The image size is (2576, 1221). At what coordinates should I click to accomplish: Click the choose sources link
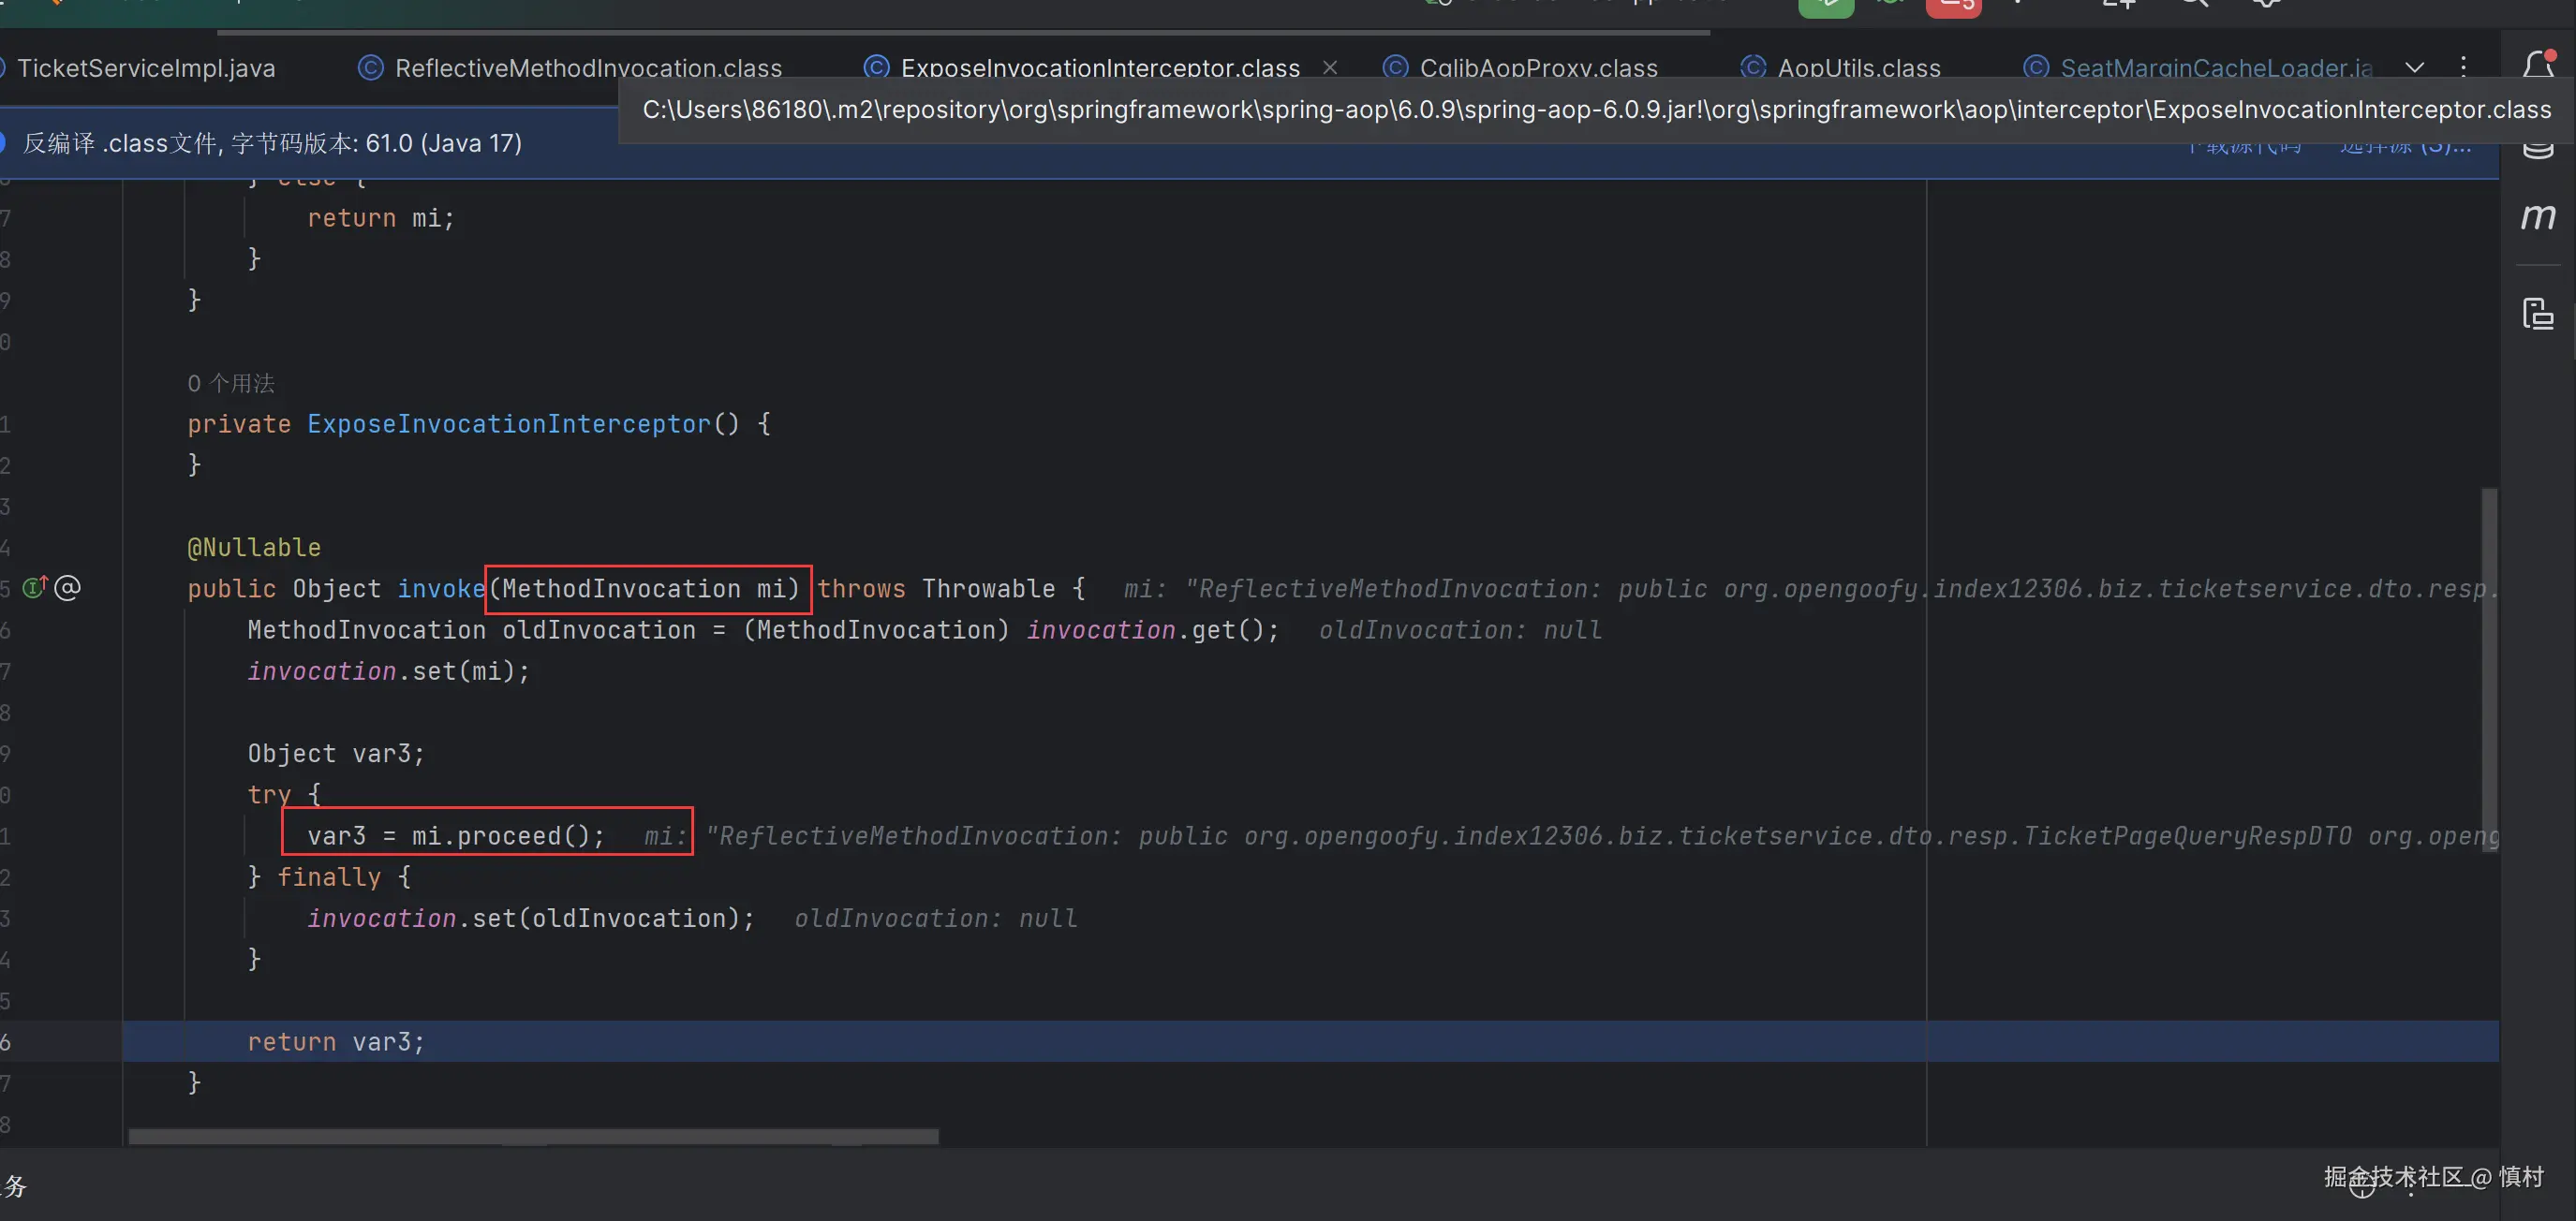[2405, 149]
